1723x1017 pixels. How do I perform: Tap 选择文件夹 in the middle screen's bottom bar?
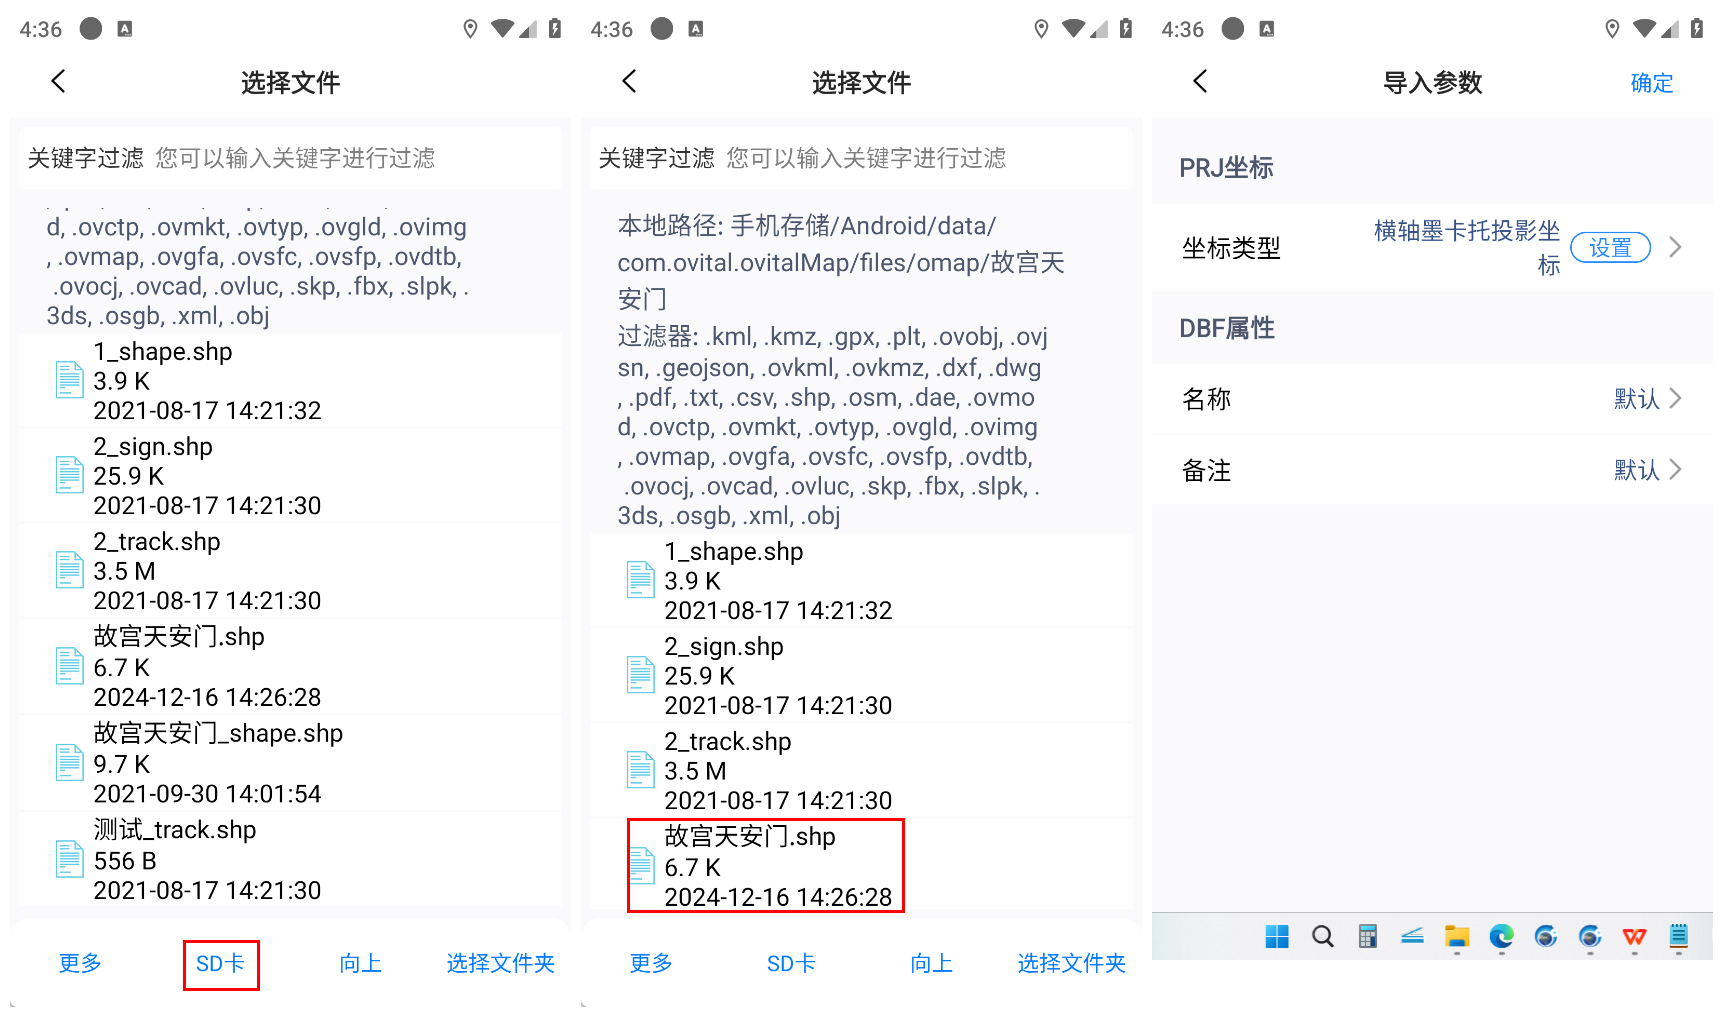pos(1071,963)
